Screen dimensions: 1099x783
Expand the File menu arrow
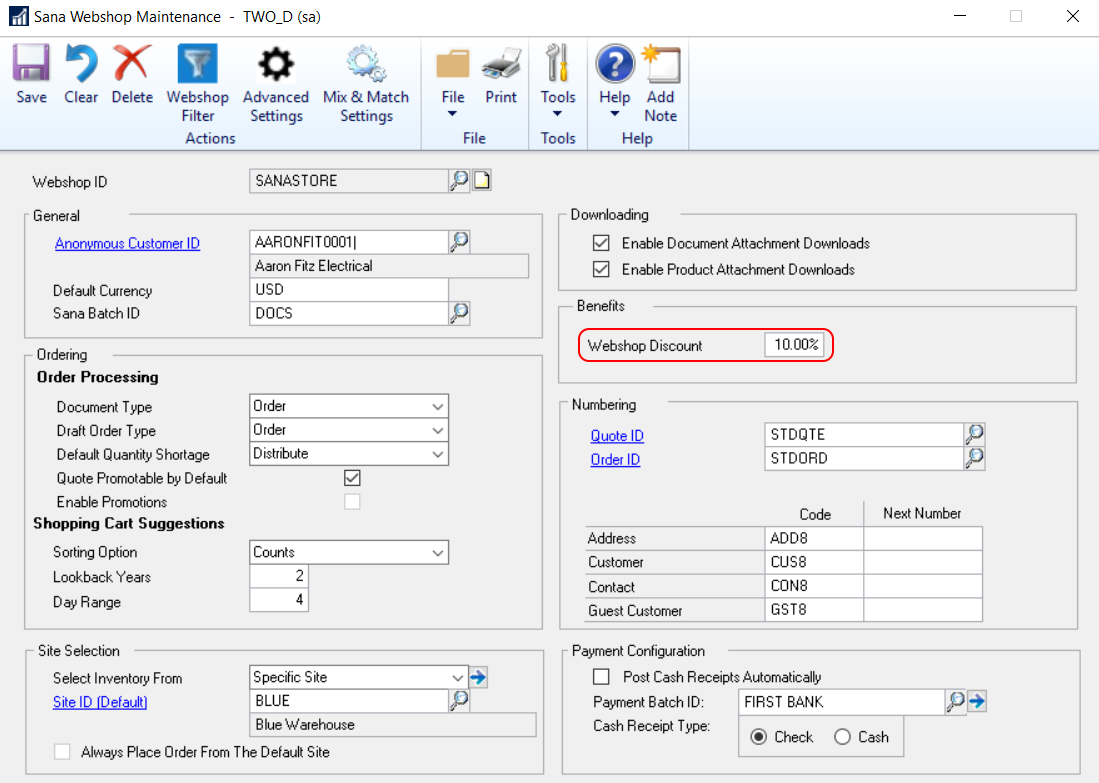tap(452, 114)
